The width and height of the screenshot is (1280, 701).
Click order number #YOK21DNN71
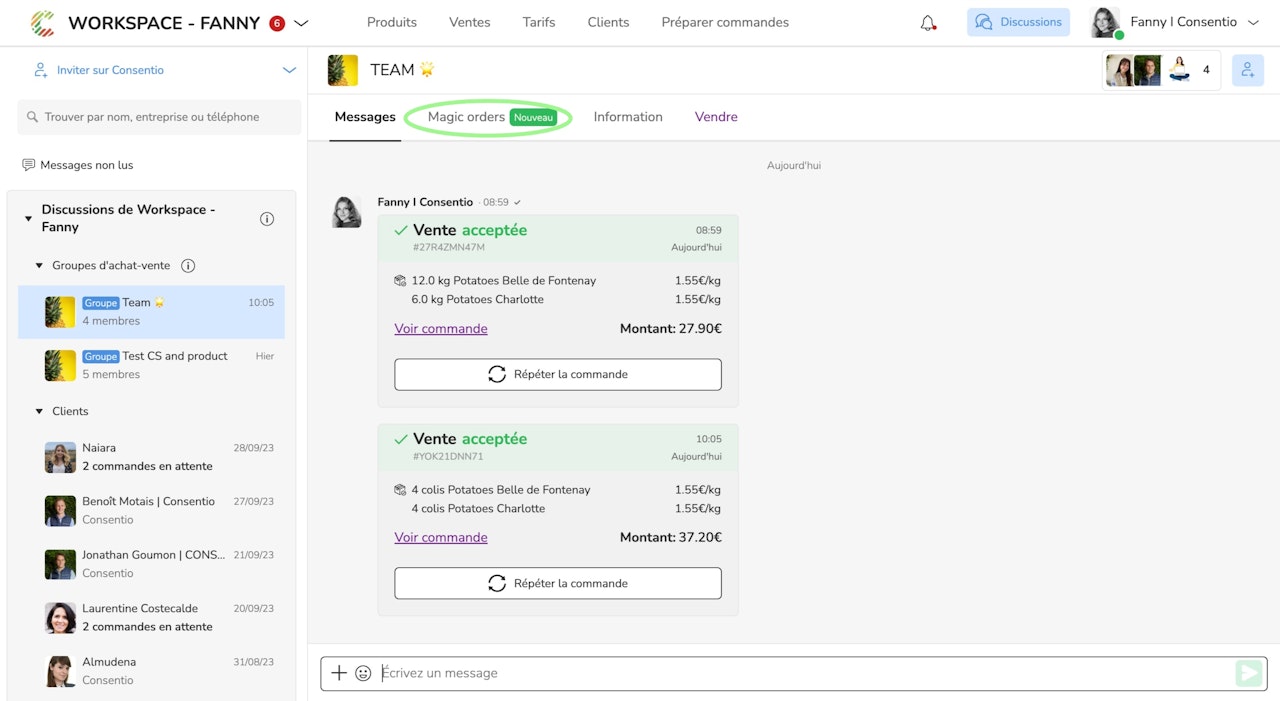pos(448,456)
